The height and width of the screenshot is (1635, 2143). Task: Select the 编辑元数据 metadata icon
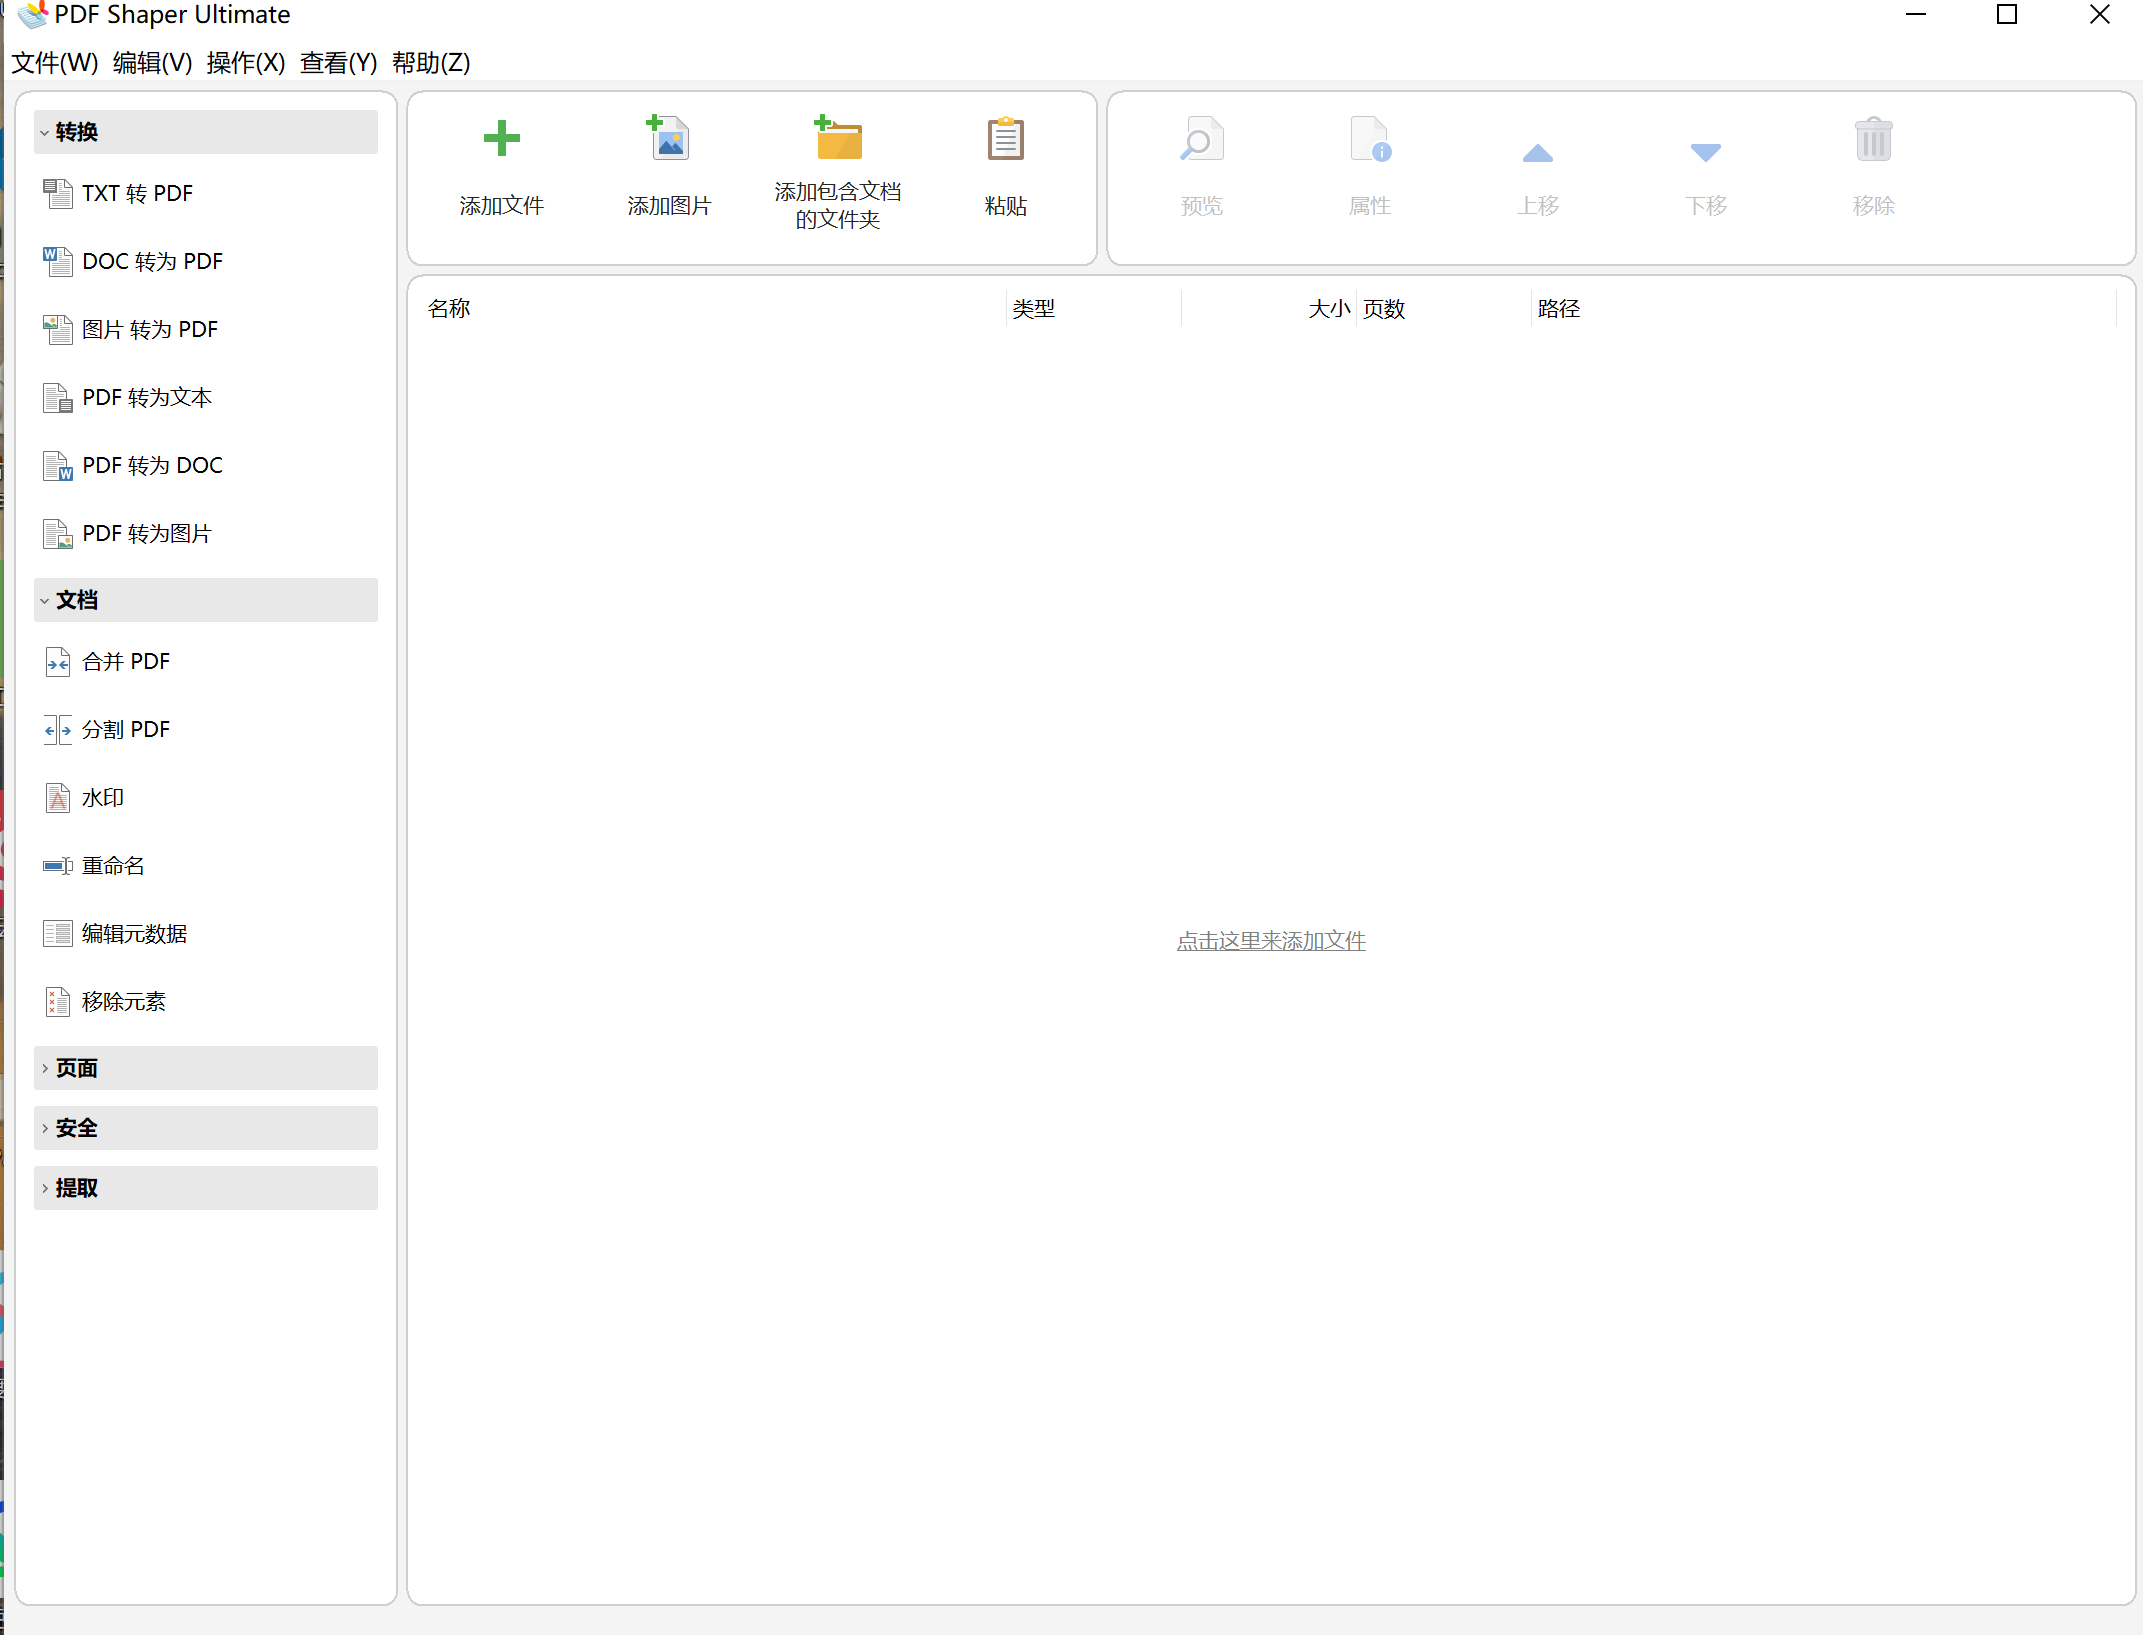point(58,933)
